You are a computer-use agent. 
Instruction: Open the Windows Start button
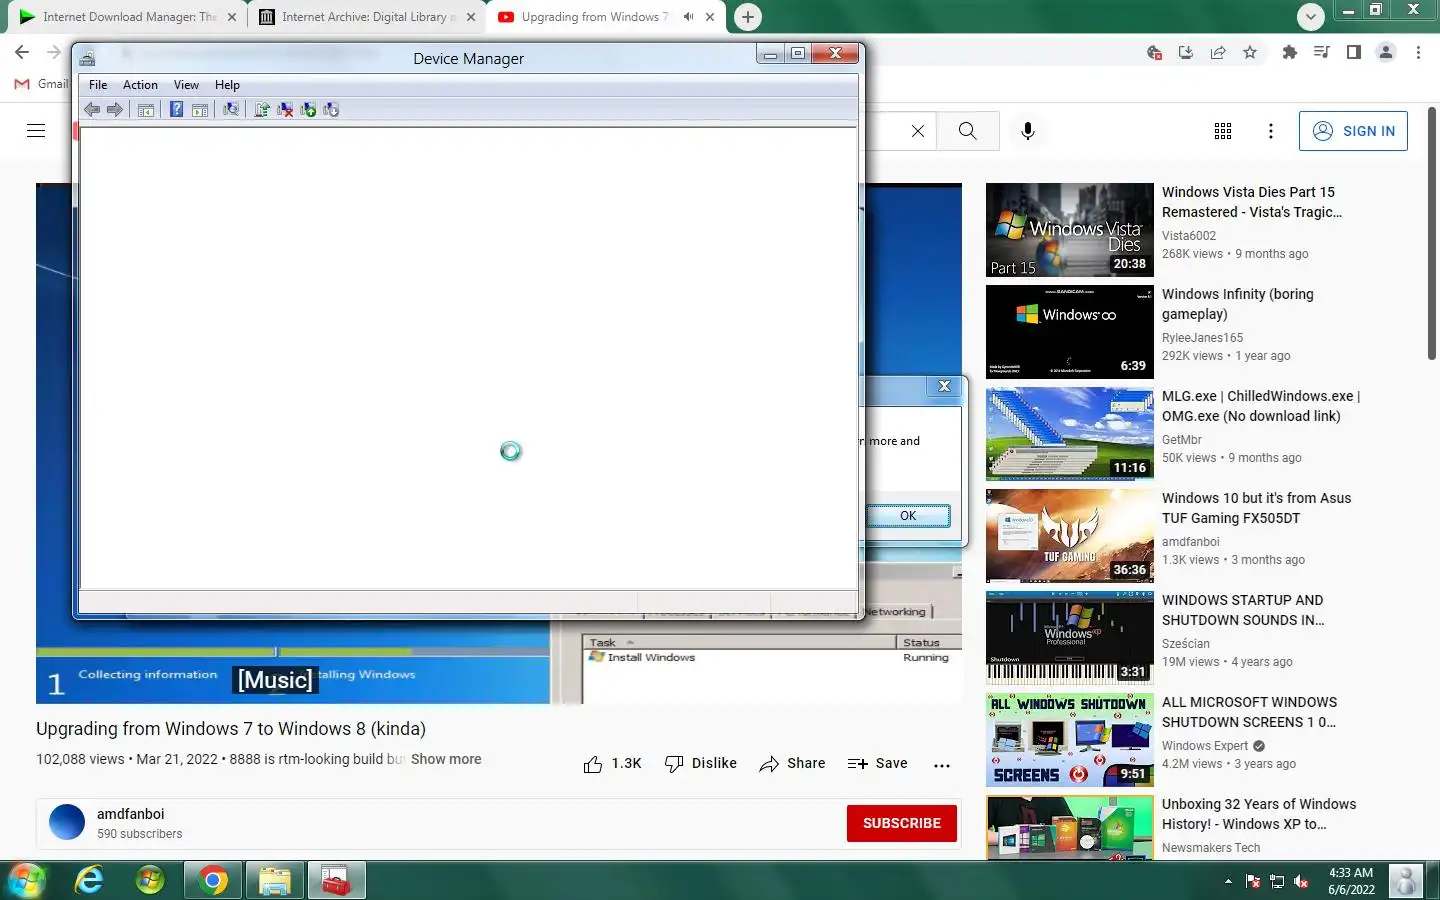pos(26,881)
